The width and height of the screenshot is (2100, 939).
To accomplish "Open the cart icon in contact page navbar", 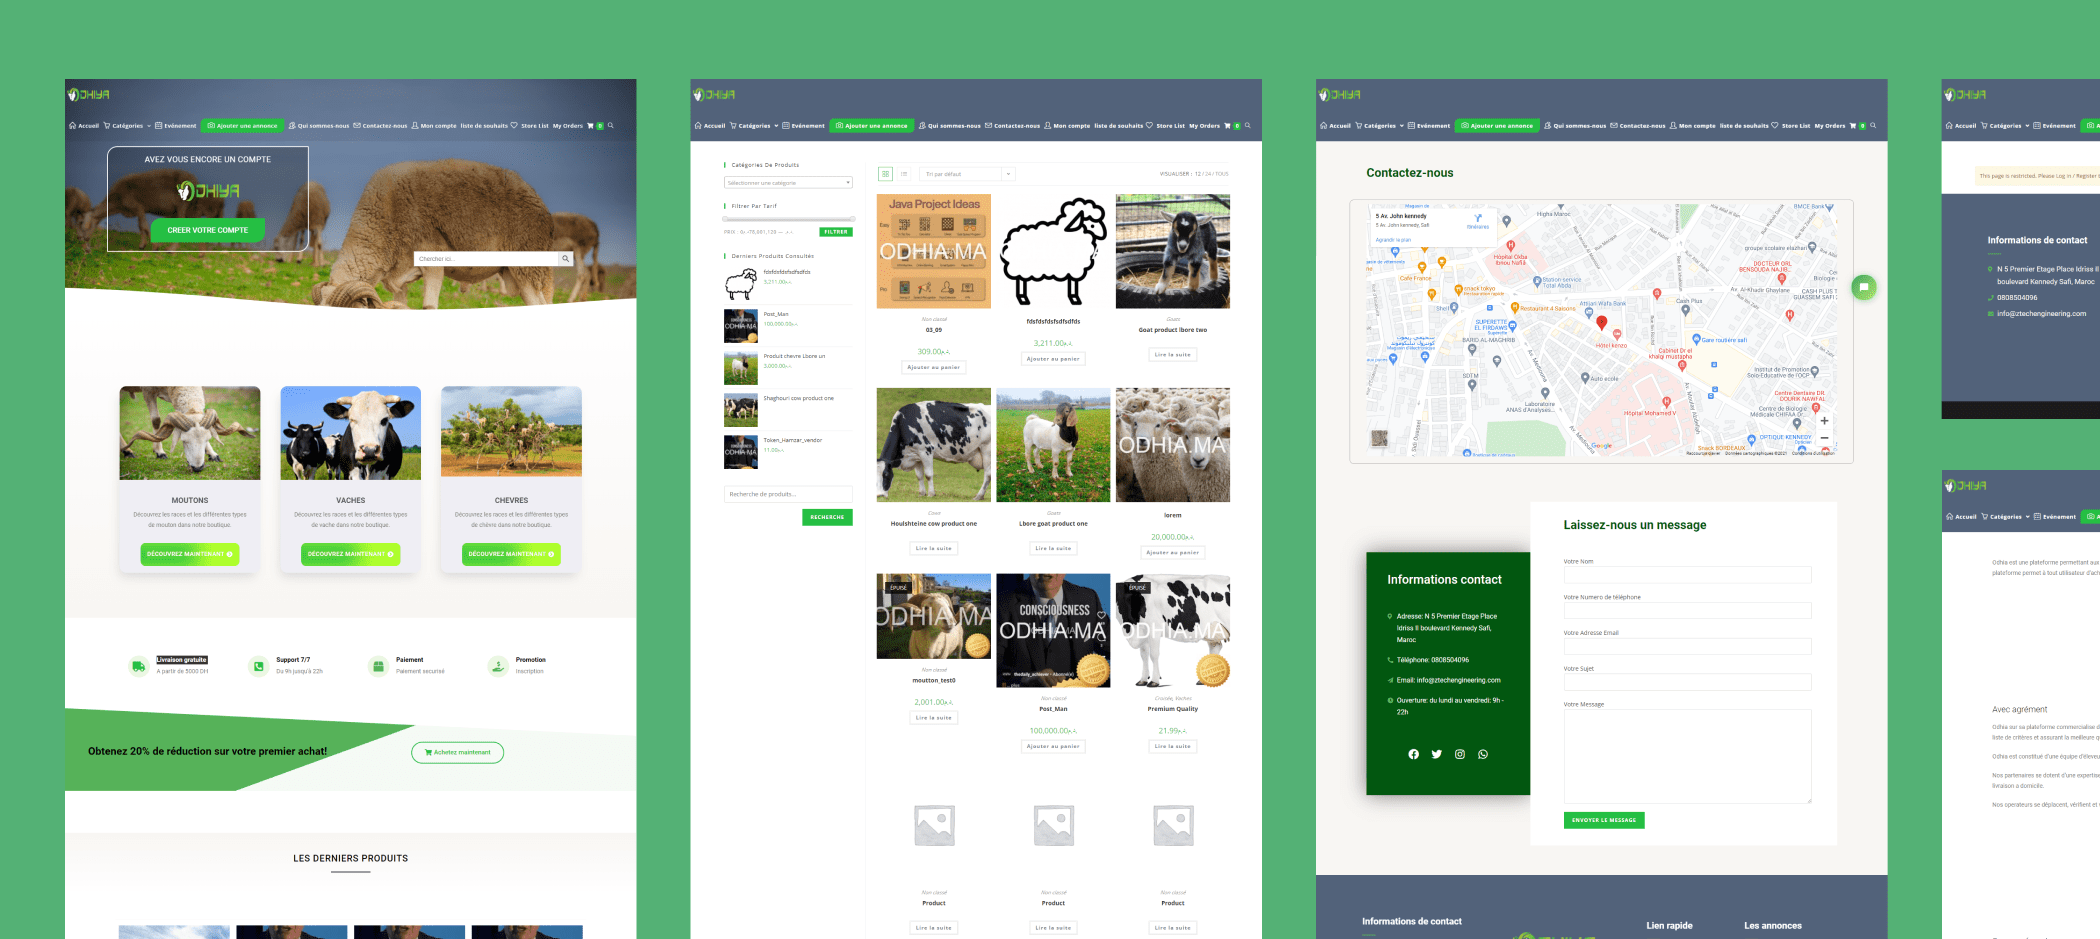I will coord(1852,126).
